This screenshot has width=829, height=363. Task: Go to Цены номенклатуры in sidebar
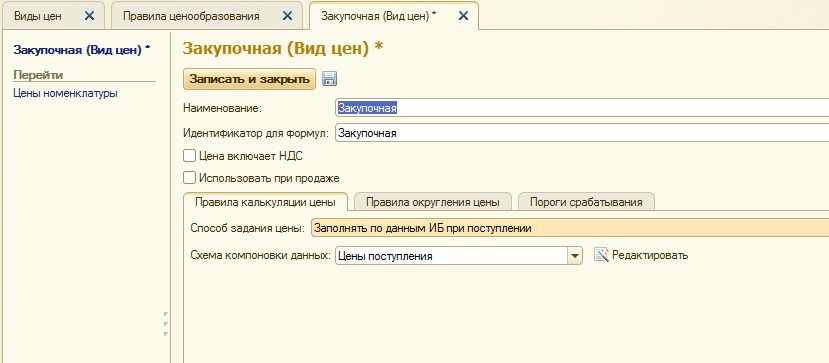point(66,94)
